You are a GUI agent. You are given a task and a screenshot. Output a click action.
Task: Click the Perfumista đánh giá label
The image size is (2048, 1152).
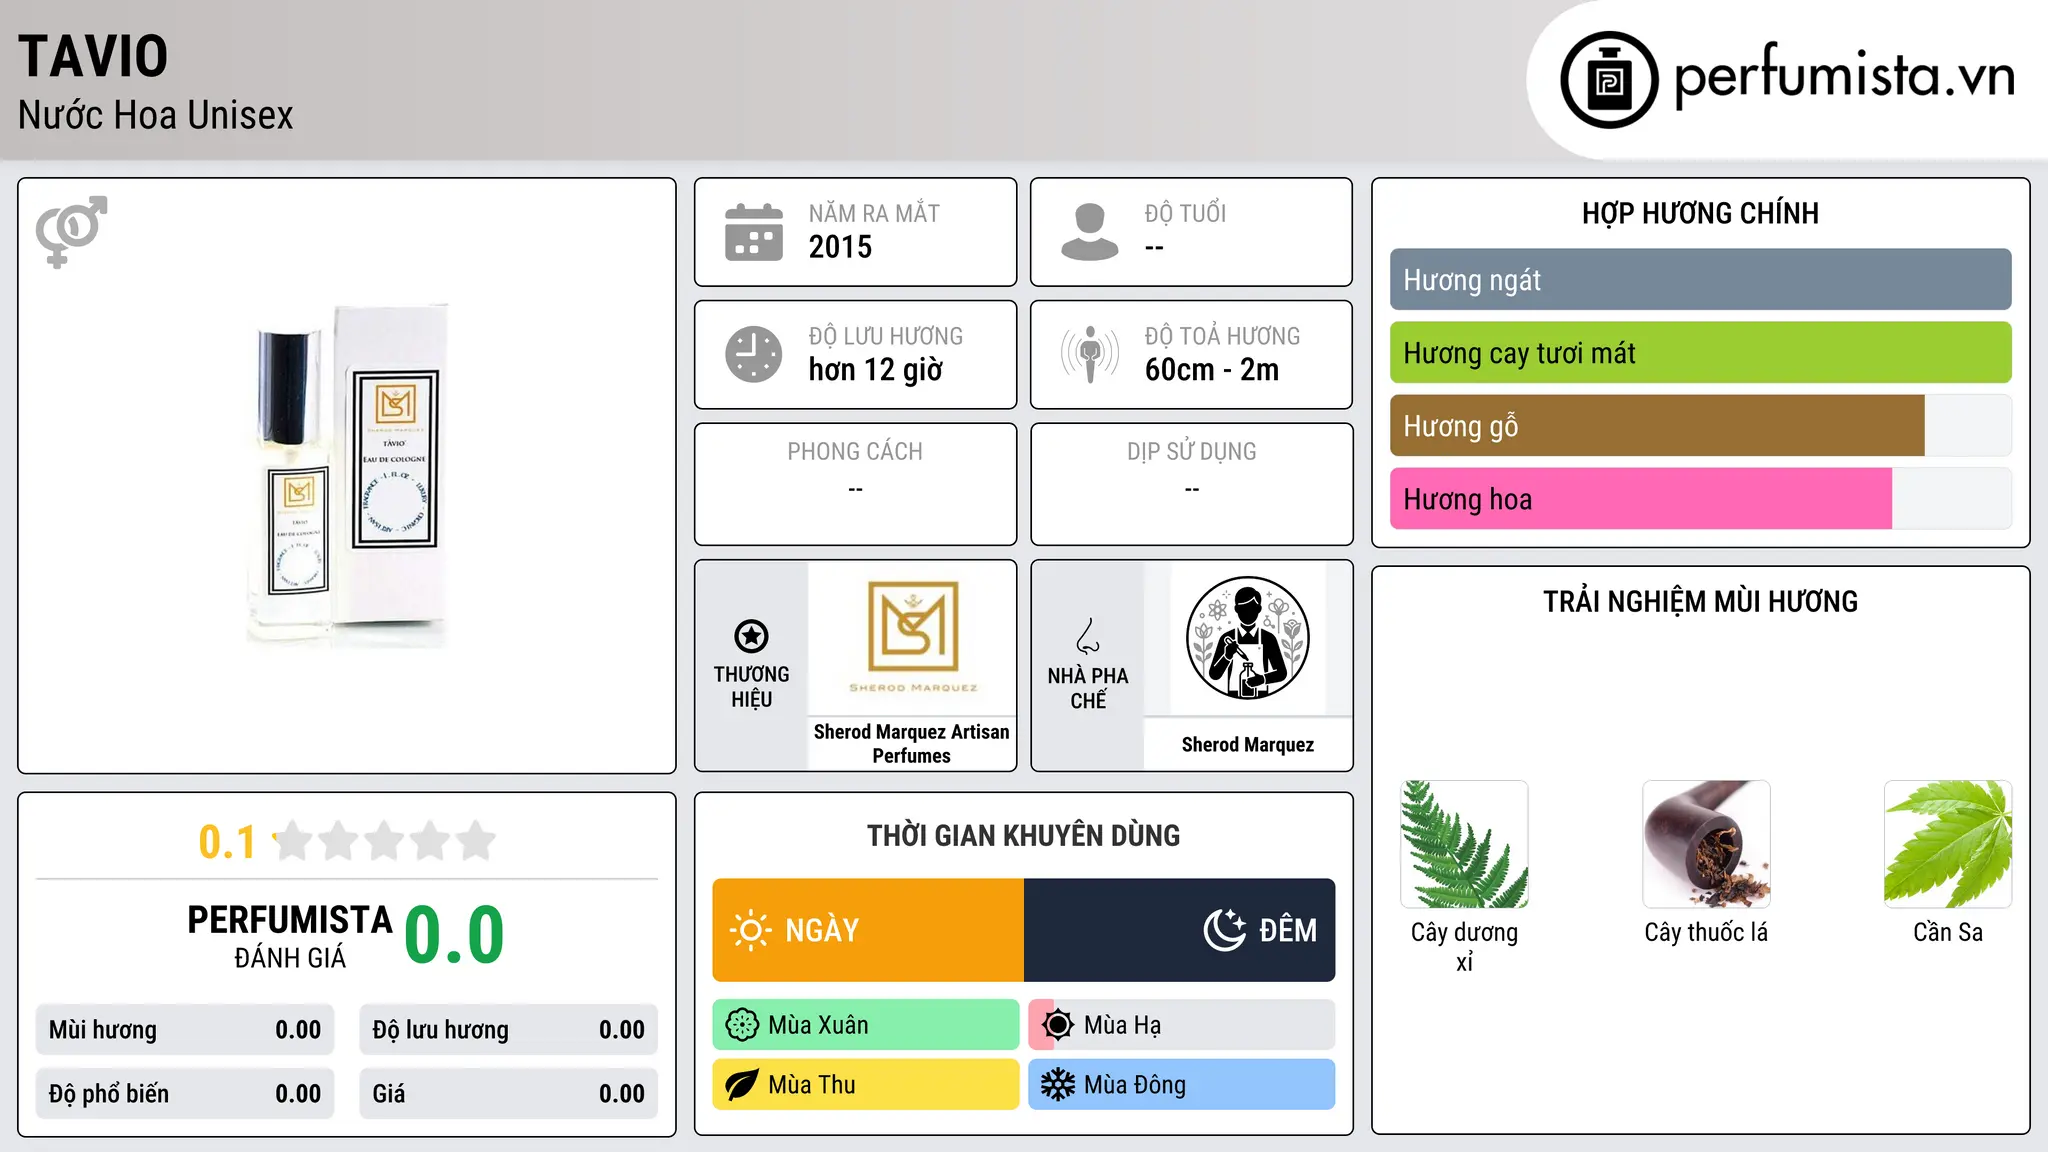pyautogui.click(x=290, y=936)
